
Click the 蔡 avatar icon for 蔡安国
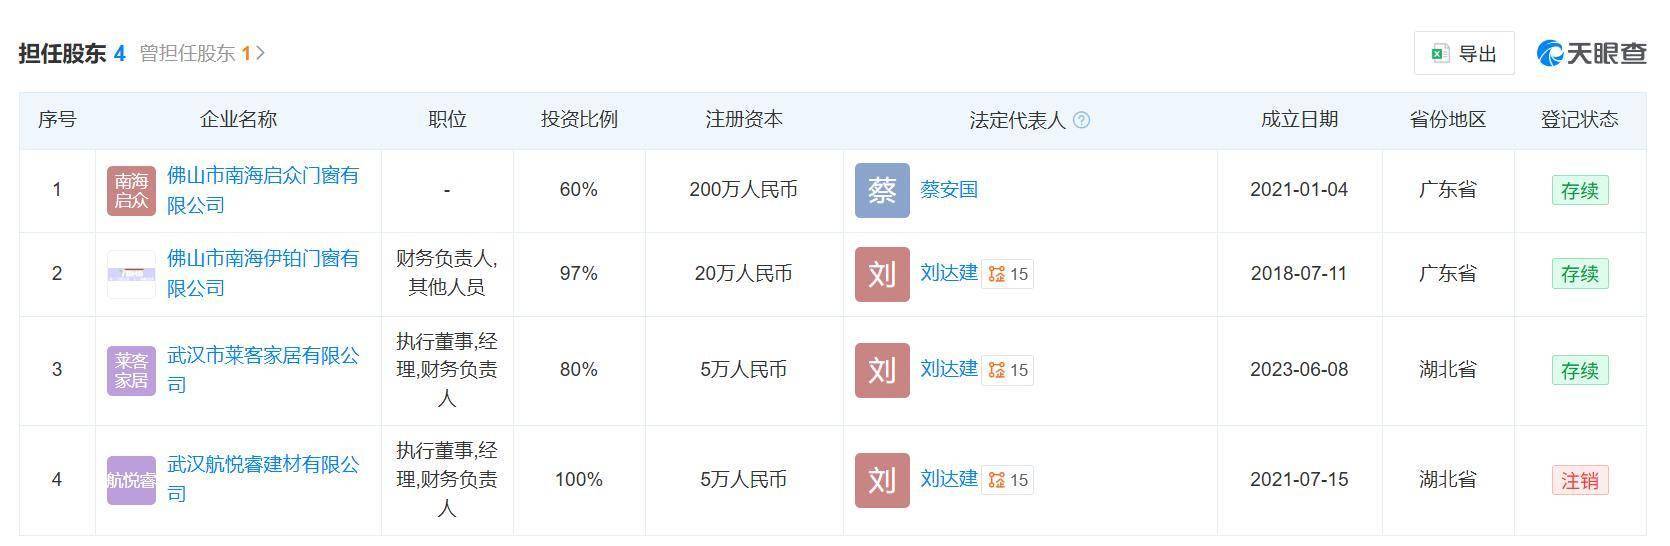[x=881, y=190]
